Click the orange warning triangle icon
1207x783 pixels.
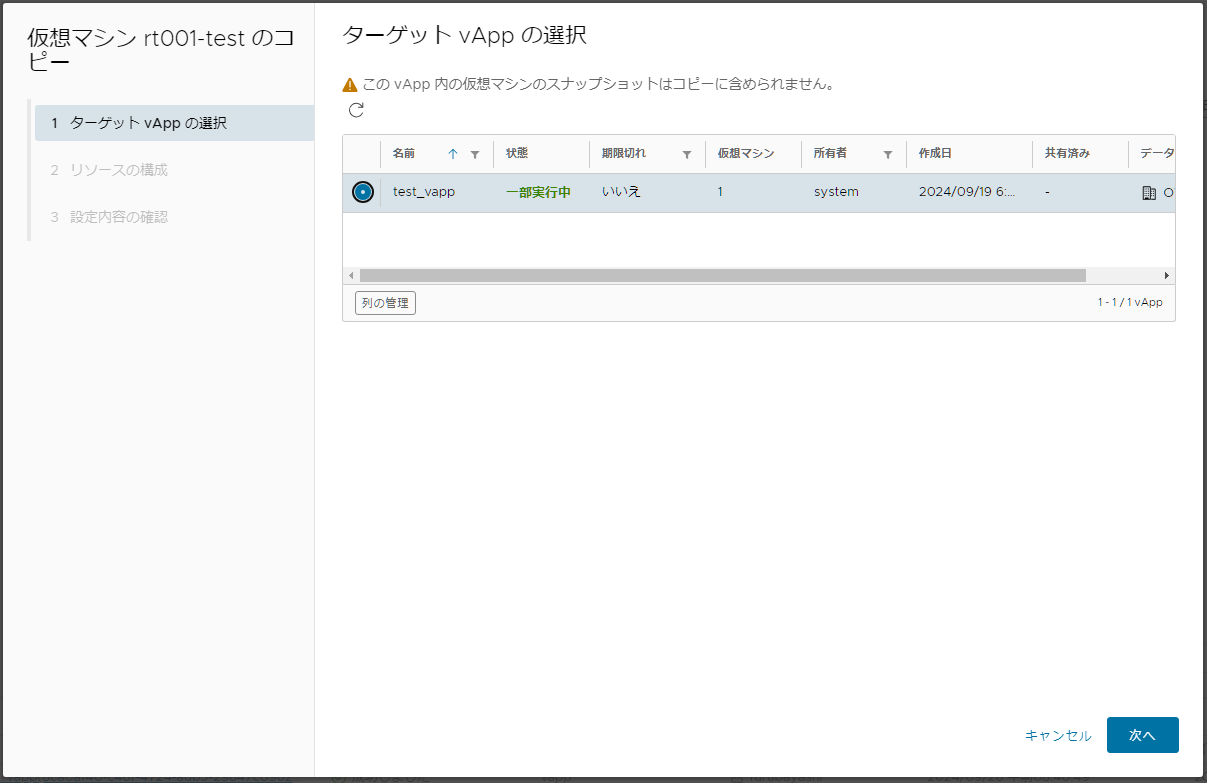350,85
